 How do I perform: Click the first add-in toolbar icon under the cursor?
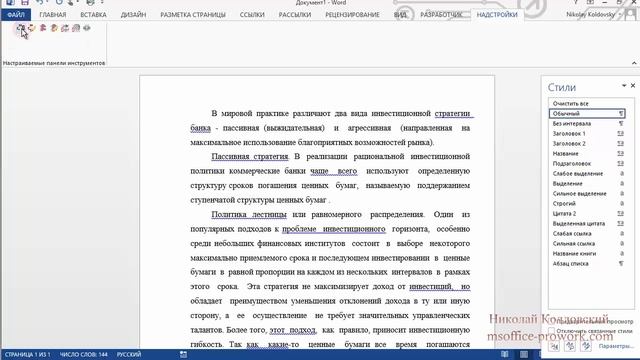tap(20, 28)
